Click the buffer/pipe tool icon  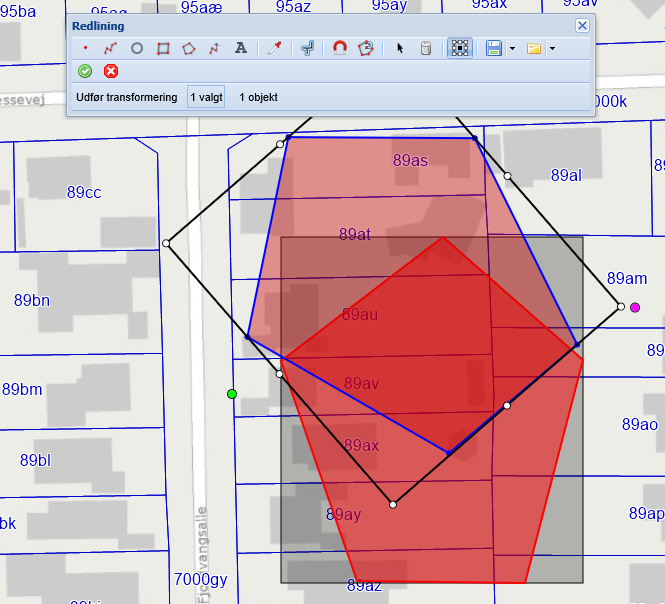[x=308, y=48]
